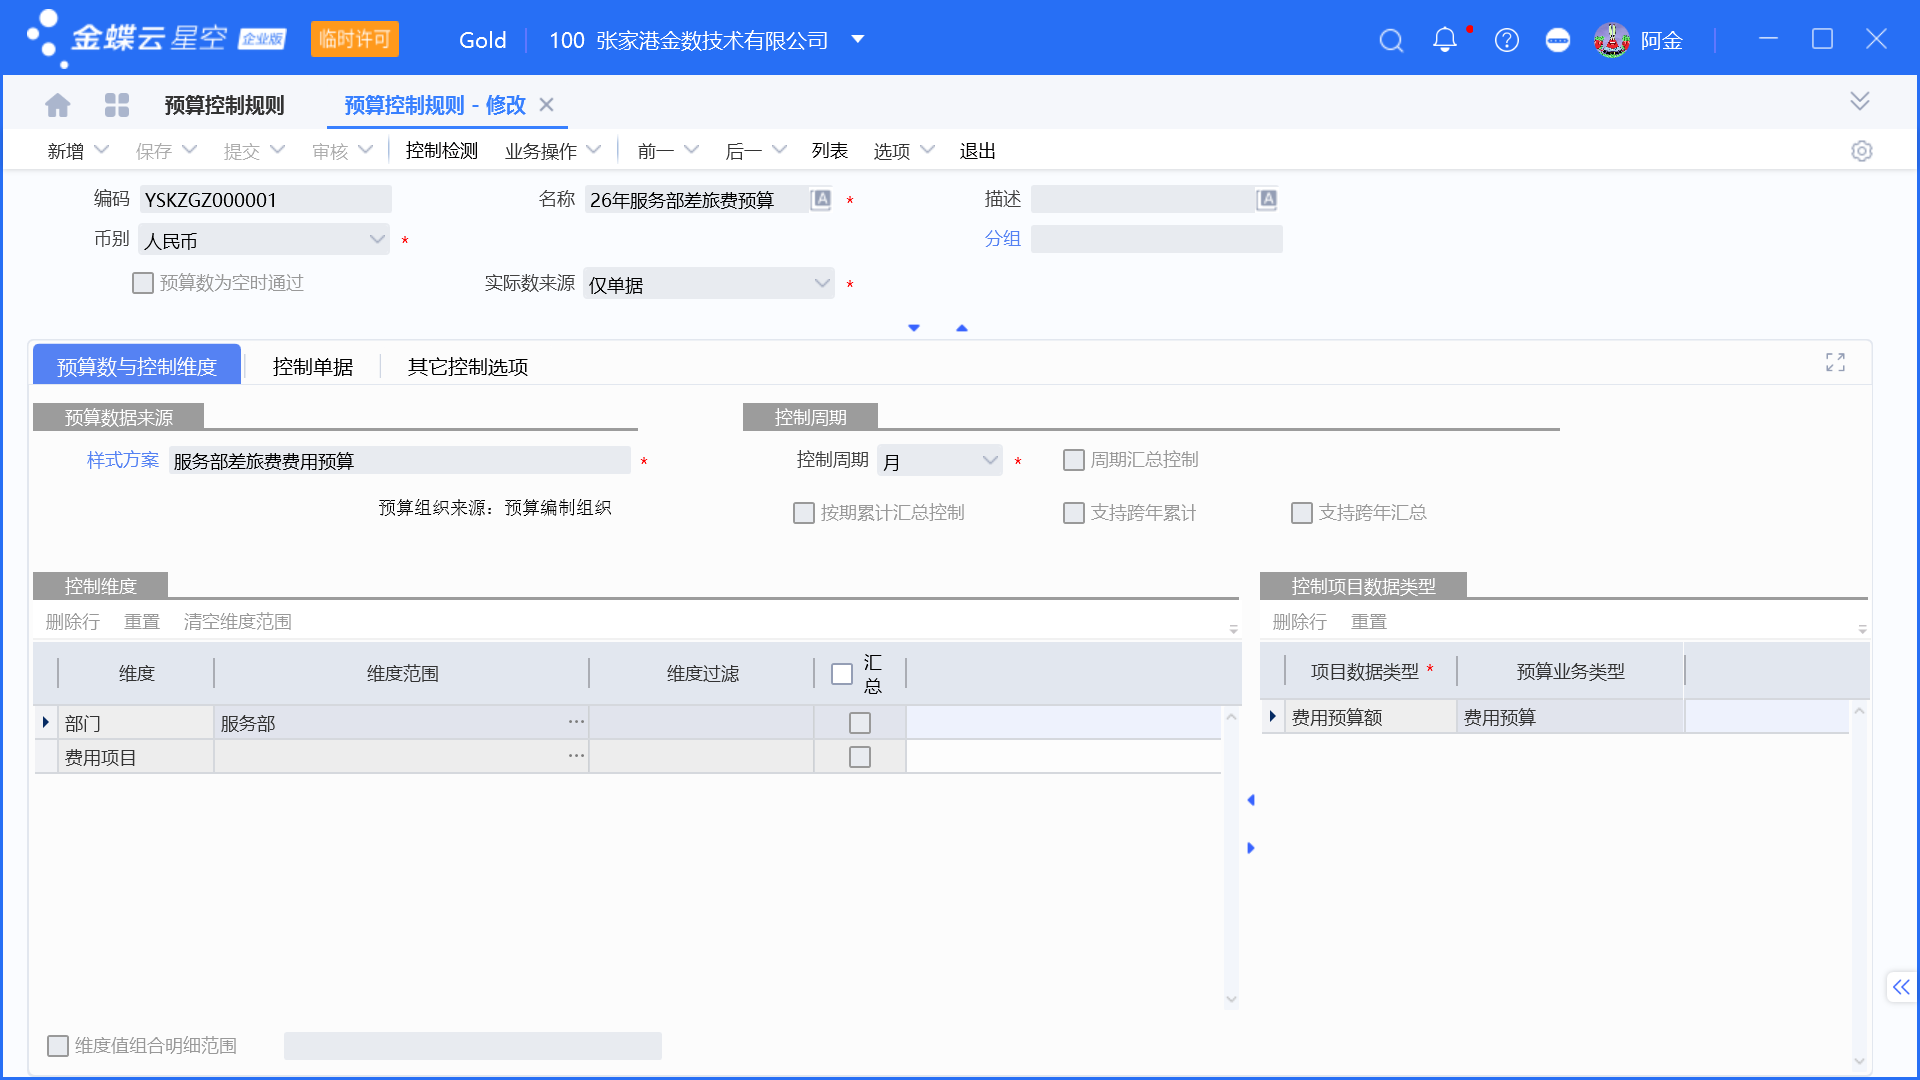Open the organization dropdown arrow
This screenshot has height=1080, width=1920.
coord(857,39)
